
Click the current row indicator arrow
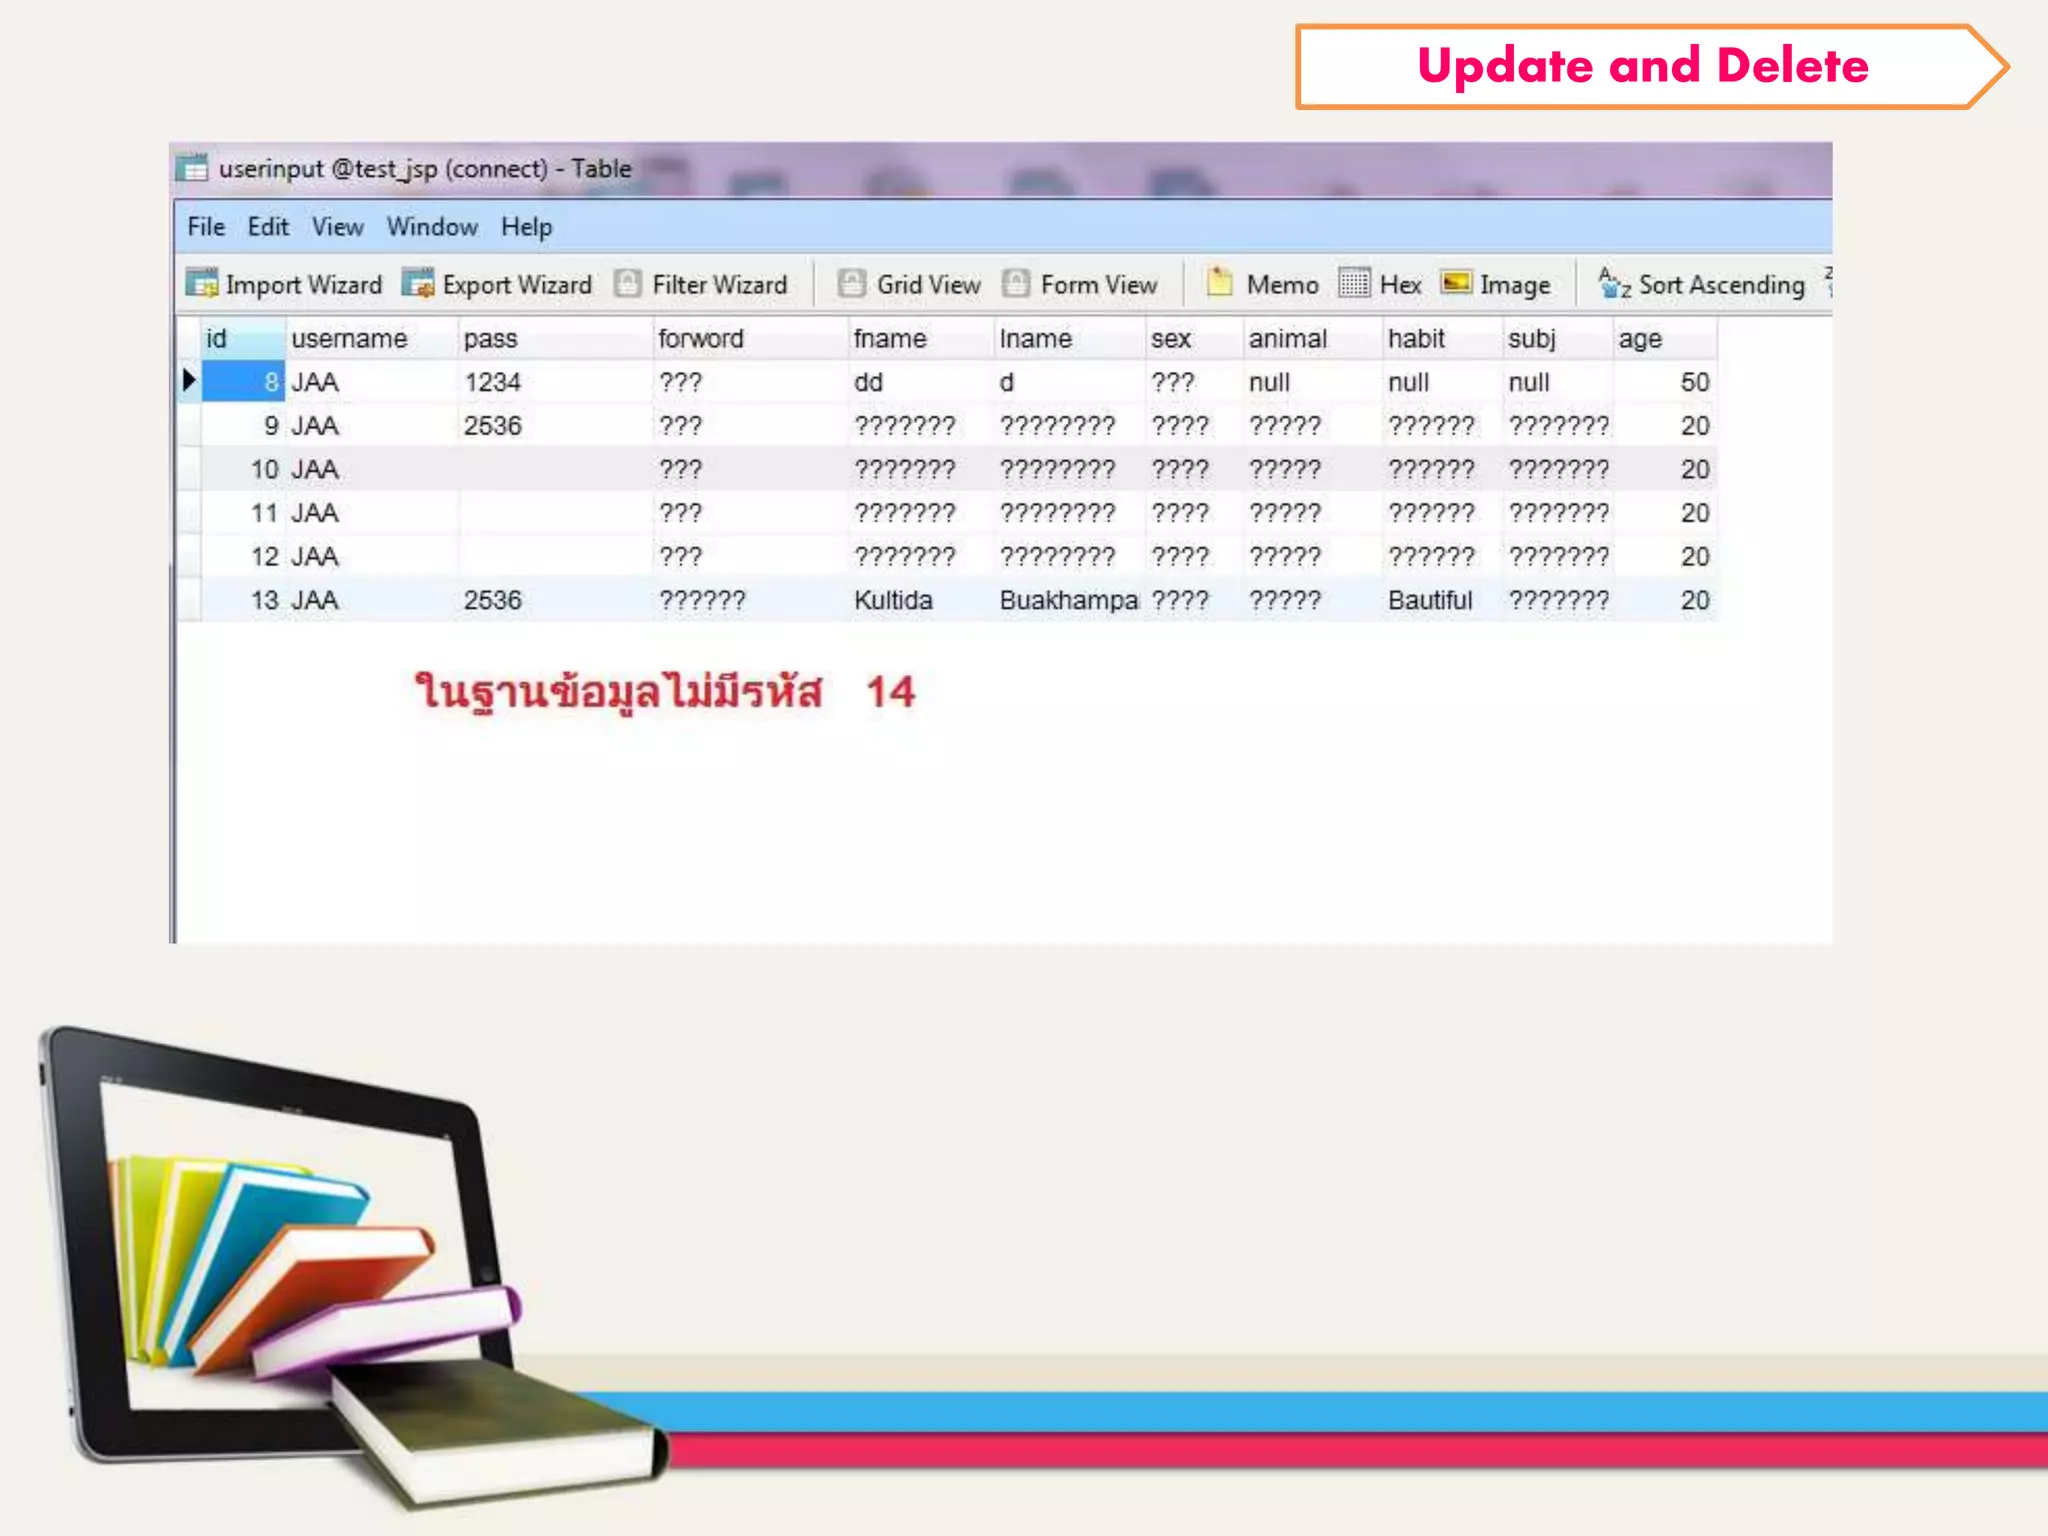click(188, 381)
